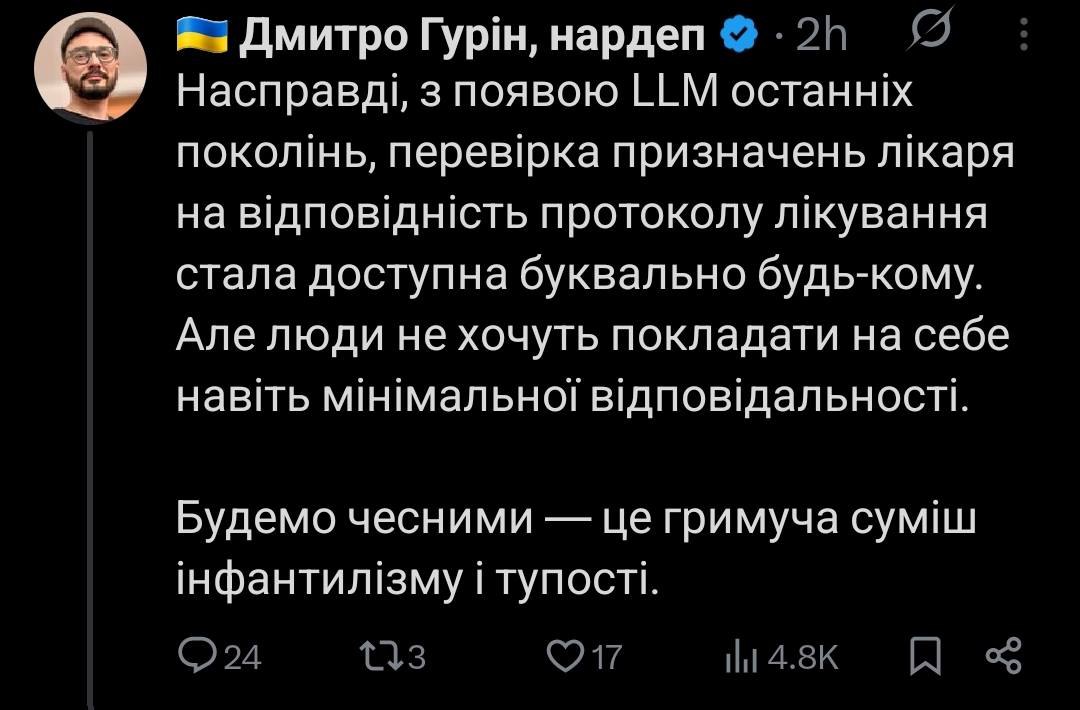
Task: Click the Ukrainian flag emoji beside the name
Action: [x=202, y=36]
